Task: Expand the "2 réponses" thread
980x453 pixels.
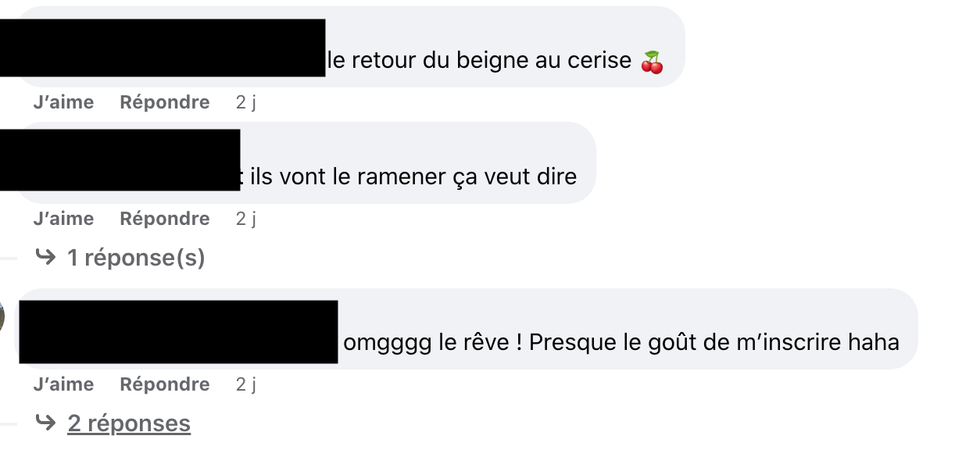Action: [x=129, y=423]
